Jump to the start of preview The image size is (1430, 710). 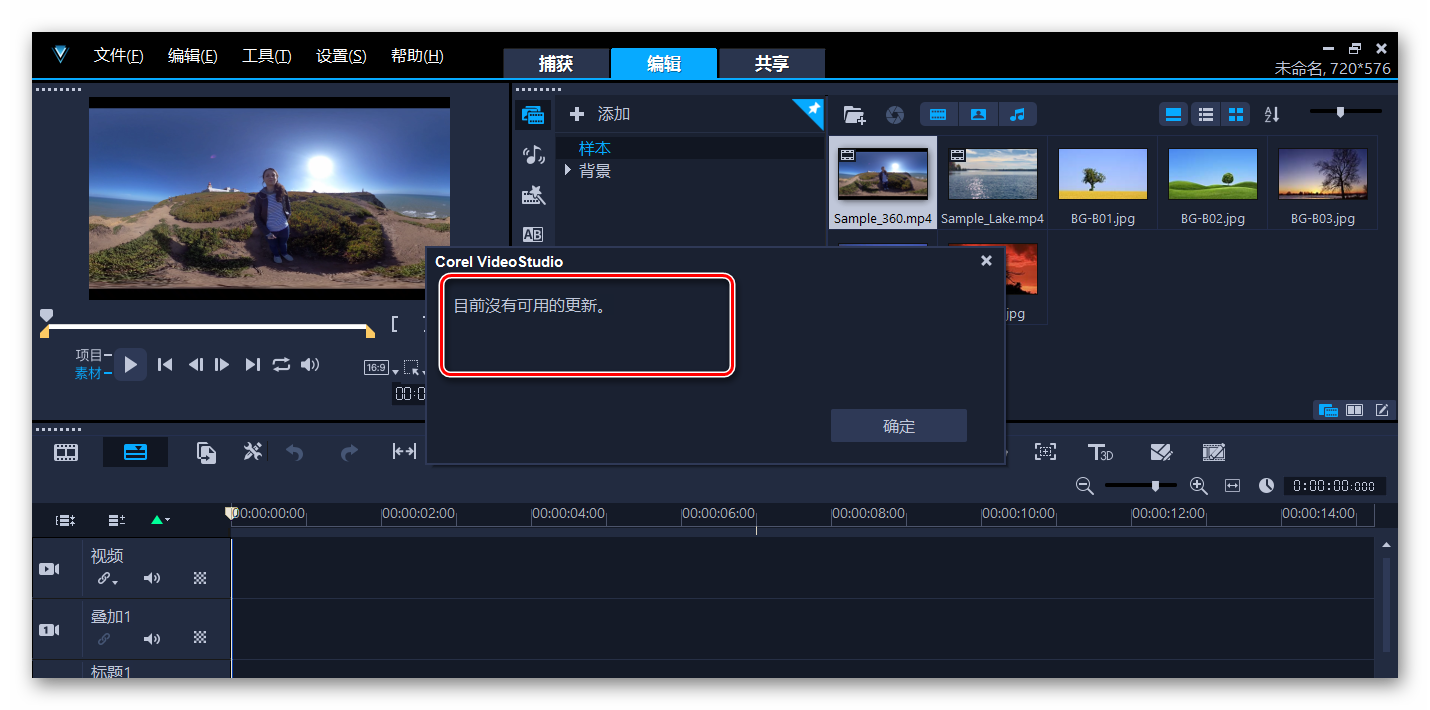[x=166, y=365]
